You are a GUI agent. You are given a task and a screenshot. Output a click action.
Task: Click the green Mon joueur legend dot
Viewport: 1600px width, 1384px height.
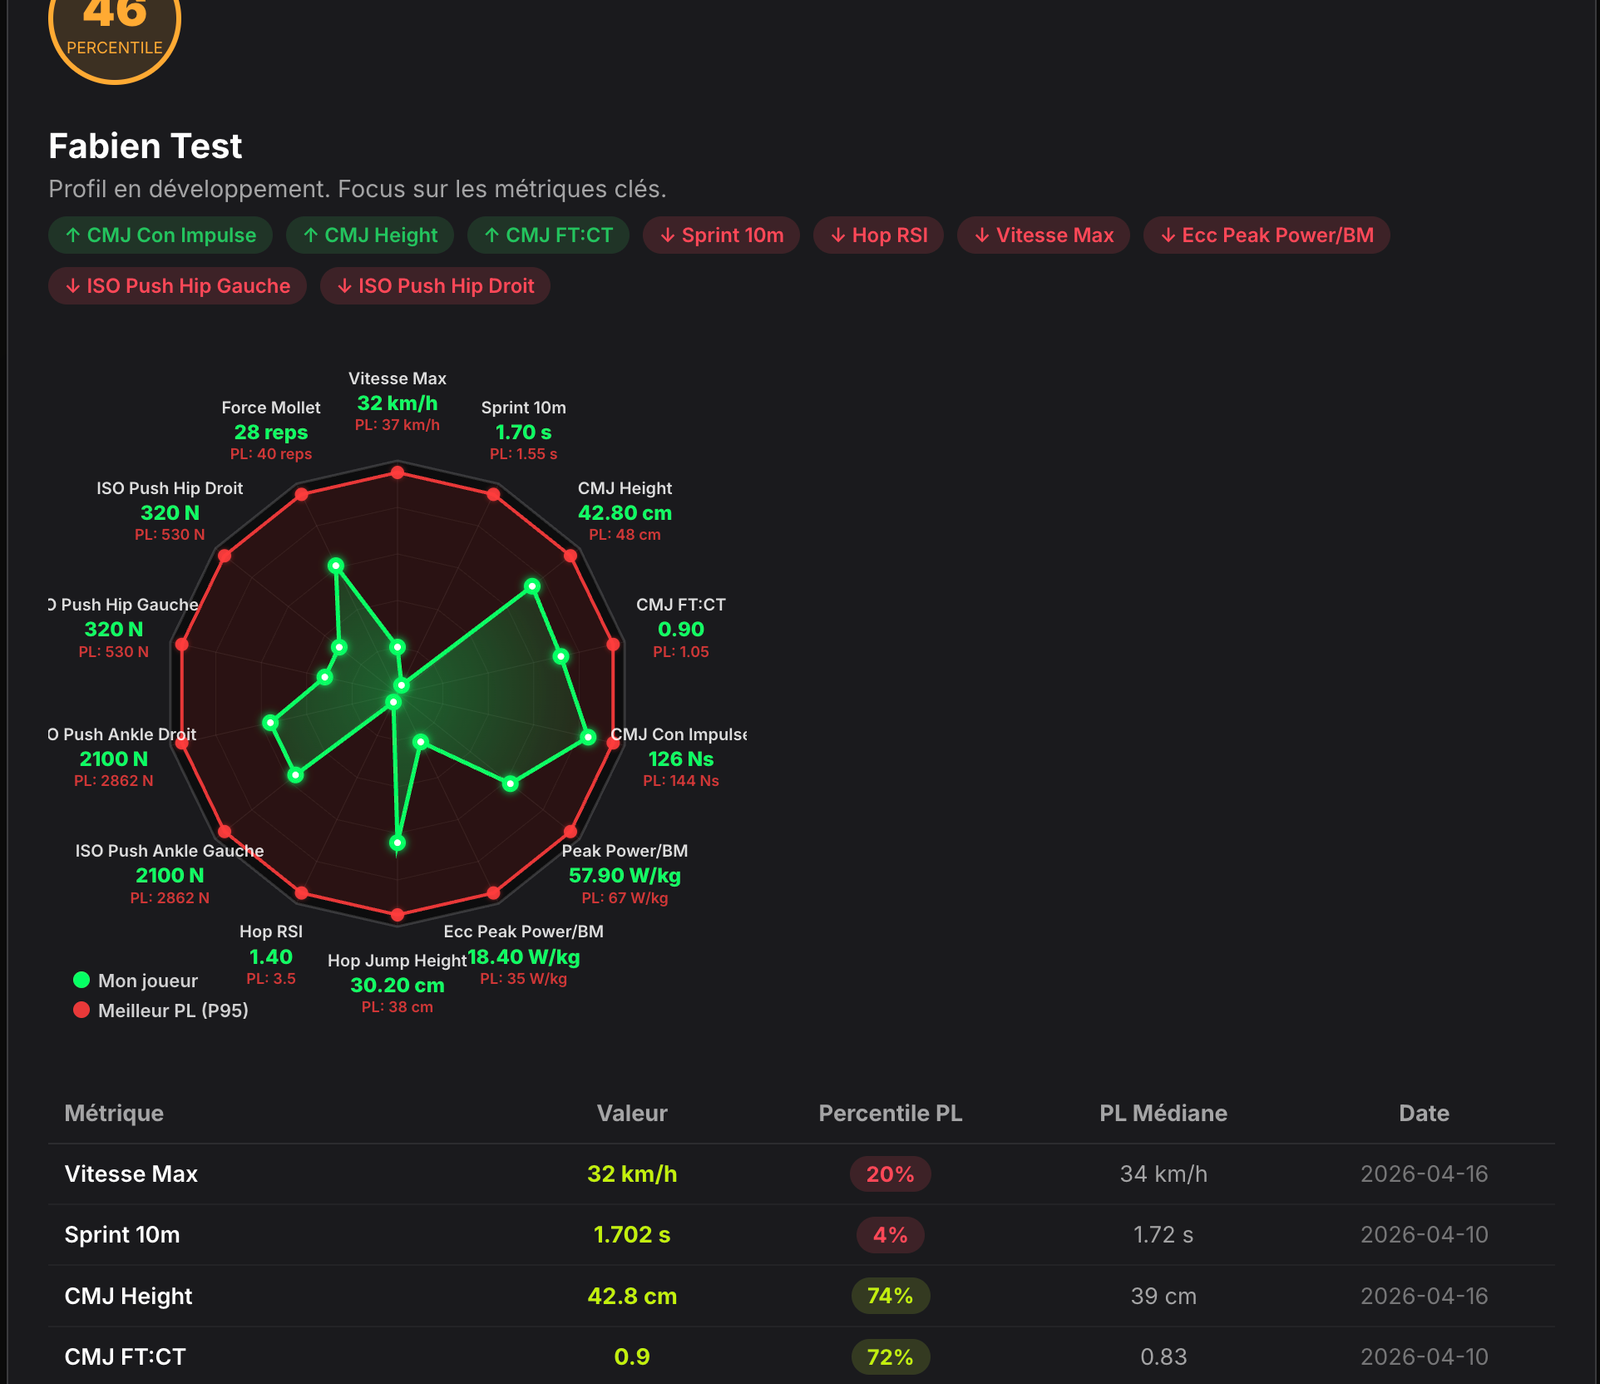[82, 980]
